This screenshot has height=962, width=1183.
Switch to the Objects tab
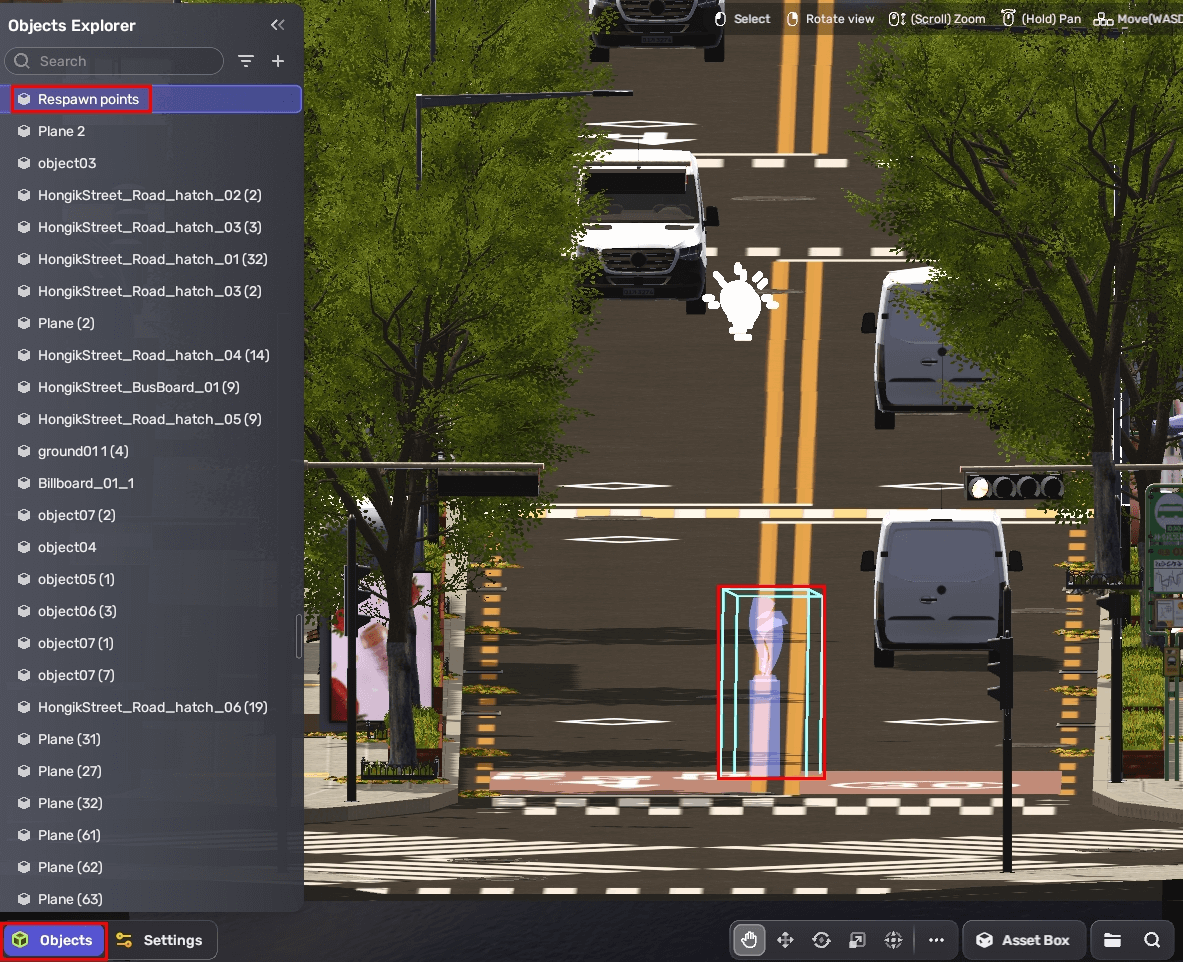tap(54, 940)
